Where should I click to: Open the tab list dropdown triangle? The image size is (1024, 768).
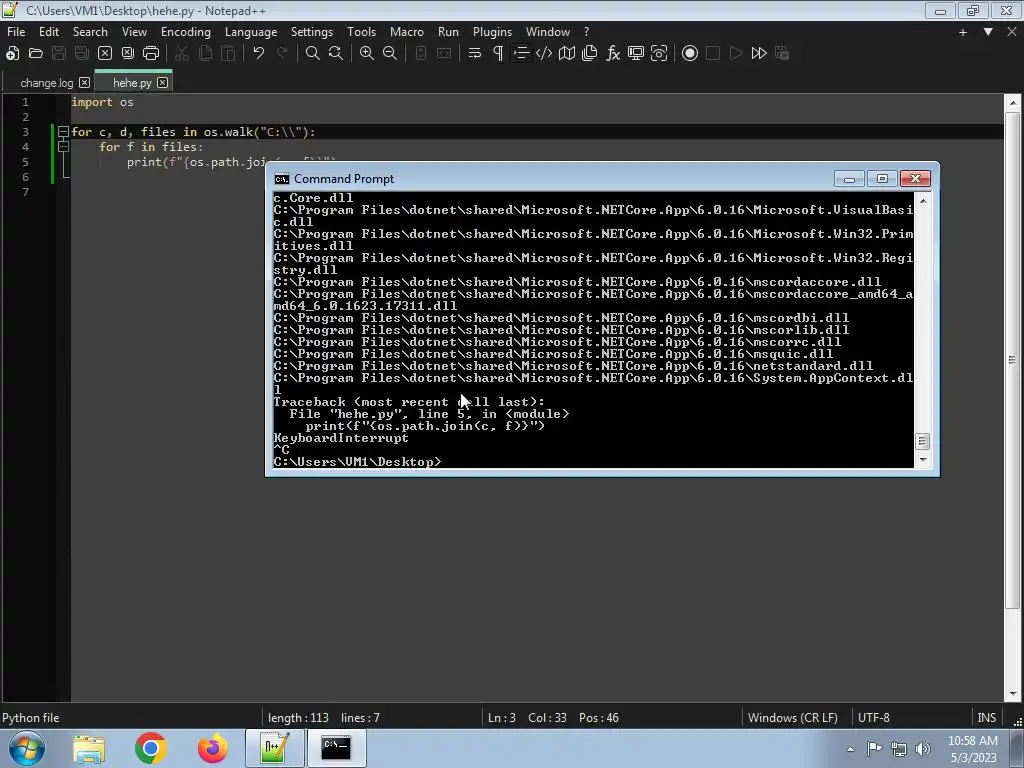pyautogui.click(x=988, y=31)
